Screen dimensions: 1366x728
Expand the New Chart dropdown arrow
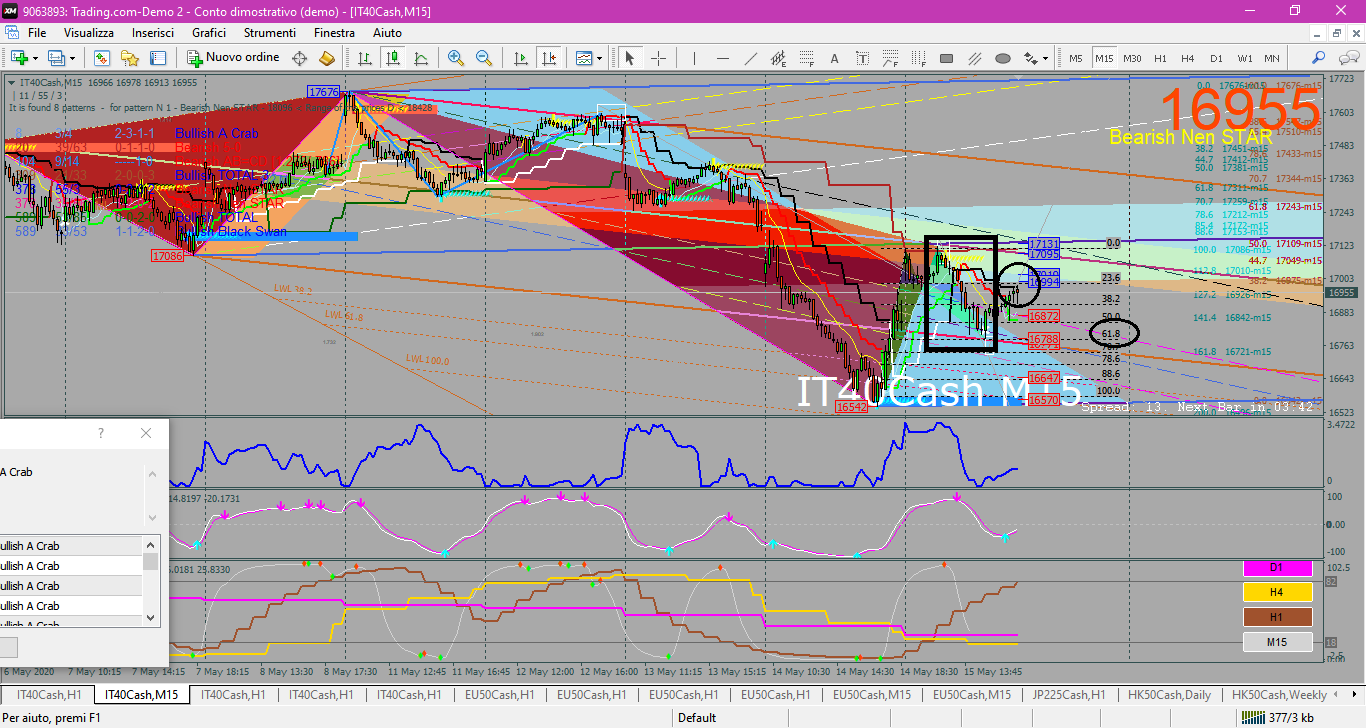[35, 58]
